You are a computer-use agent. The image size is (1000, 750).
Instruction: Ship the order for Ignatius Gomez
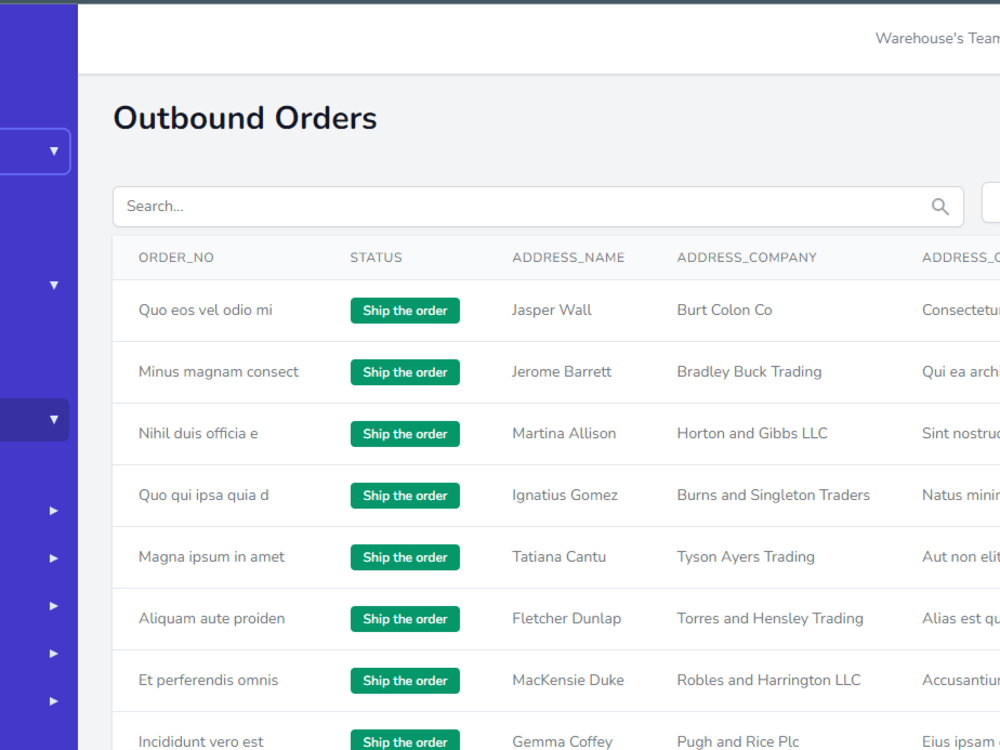pos(405,495)
